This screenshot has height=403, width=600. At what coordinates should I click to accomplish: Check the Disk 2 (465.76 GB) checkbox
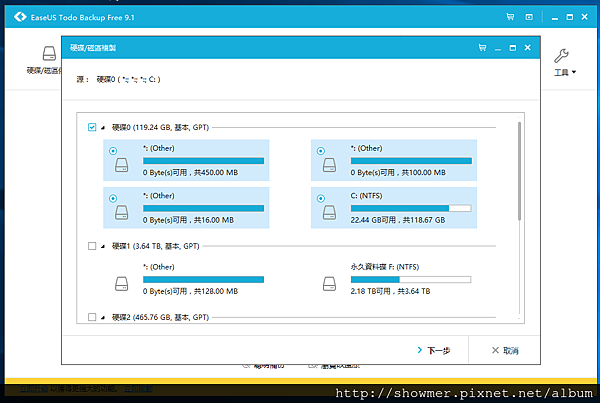tap(92, 317)
